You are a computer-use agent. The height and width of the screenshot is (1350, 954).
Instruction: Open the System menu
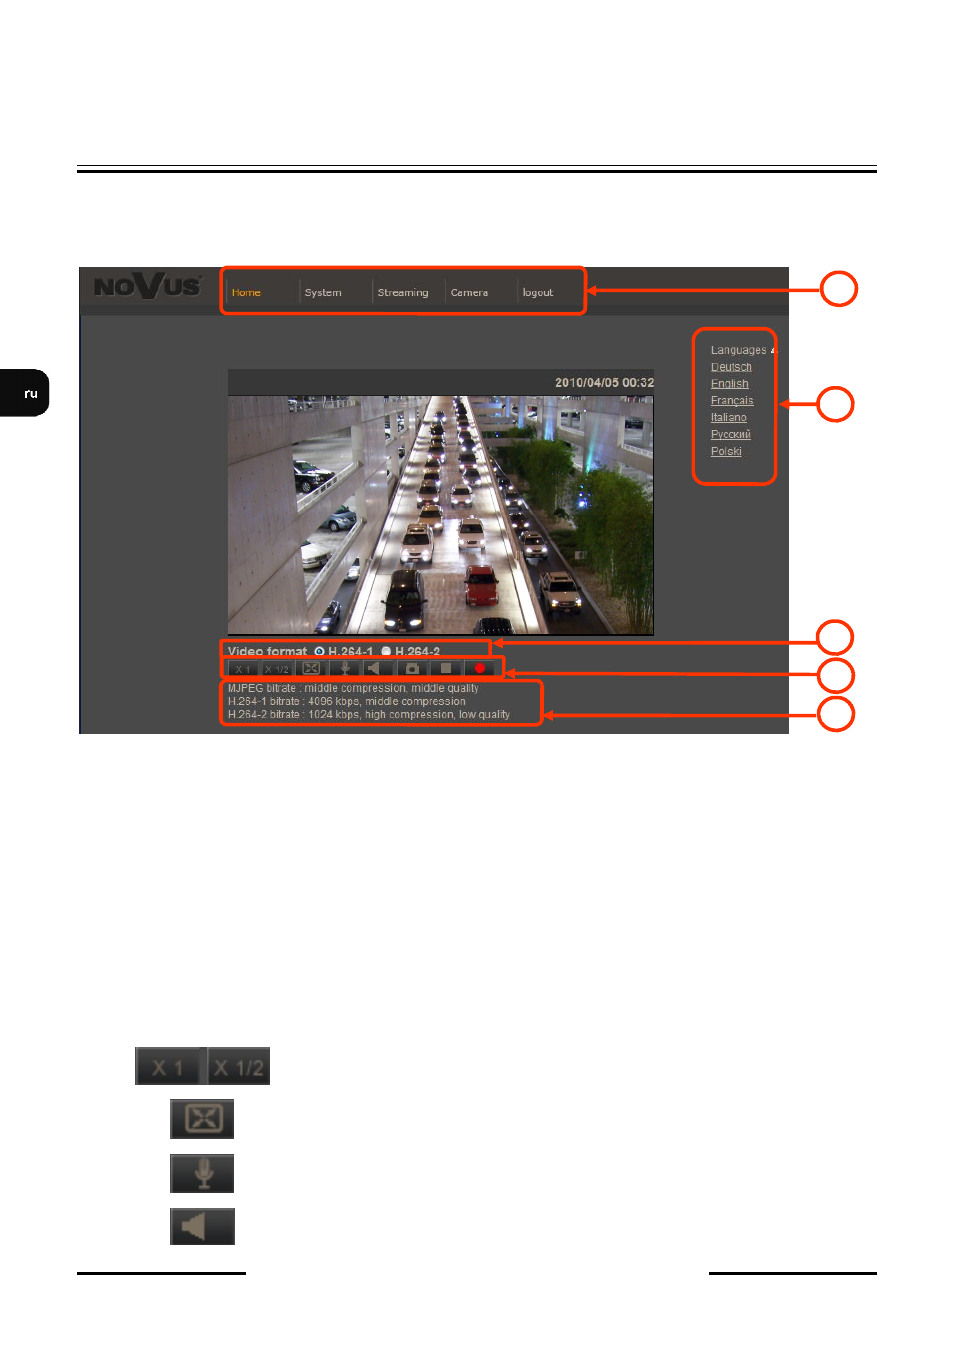click(323, 292)
